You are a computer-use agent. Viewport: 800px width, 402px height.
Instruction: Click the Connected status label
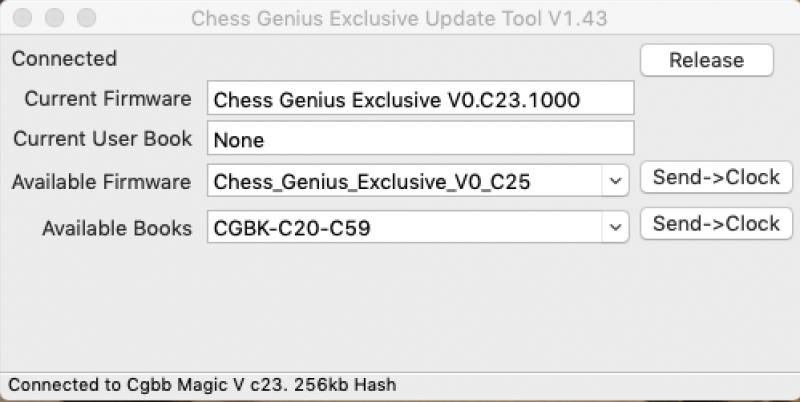pos(64,59)
